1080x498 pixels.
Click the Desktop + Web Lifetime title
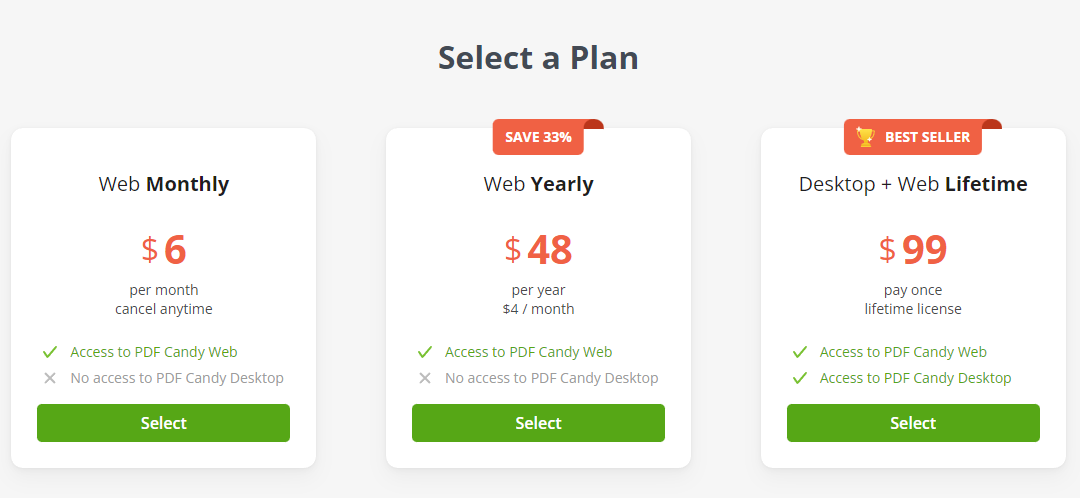pyautogui.click(x=913, y=184)
